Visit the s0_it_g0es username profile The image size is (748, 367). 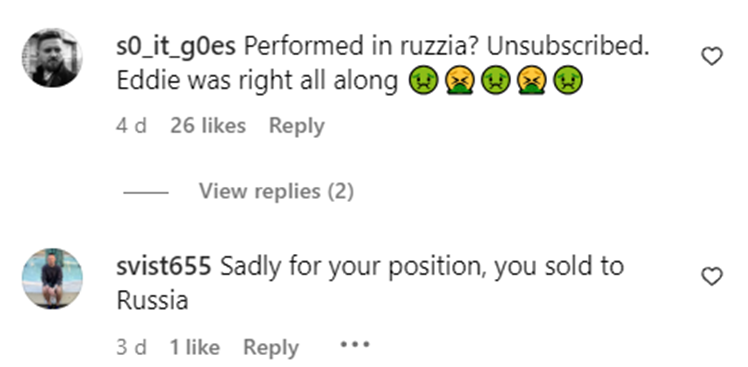[x=176, y=47]
